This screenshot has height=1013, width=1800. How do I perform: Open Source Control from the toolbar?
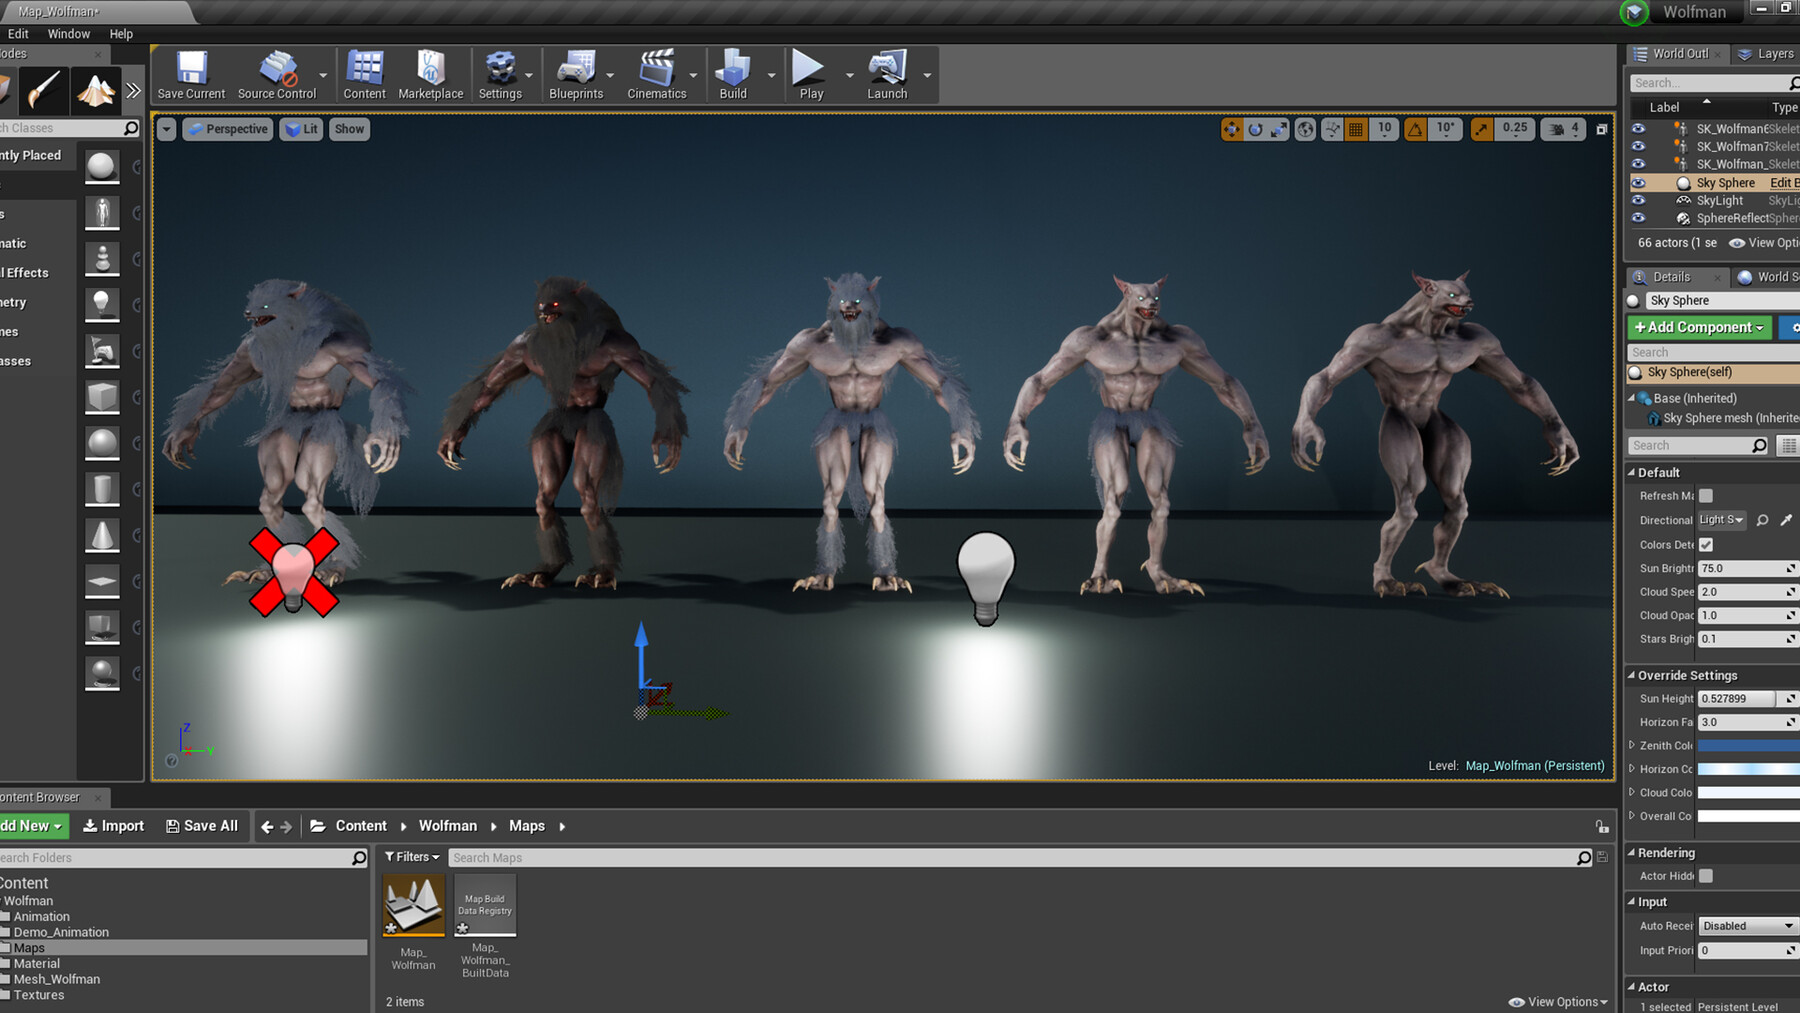[x=277, y=75]
